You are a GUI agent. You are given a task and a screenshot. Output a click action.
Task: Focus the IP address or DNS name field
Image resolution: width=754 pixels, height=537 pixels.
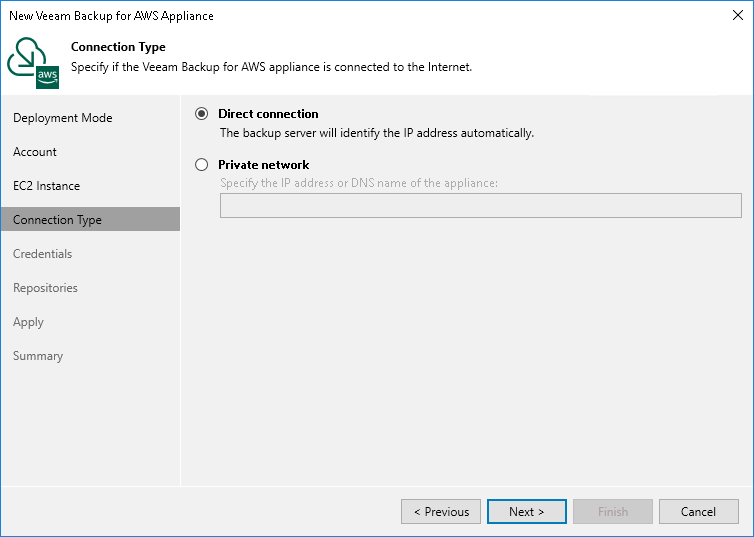click(480, 206)
